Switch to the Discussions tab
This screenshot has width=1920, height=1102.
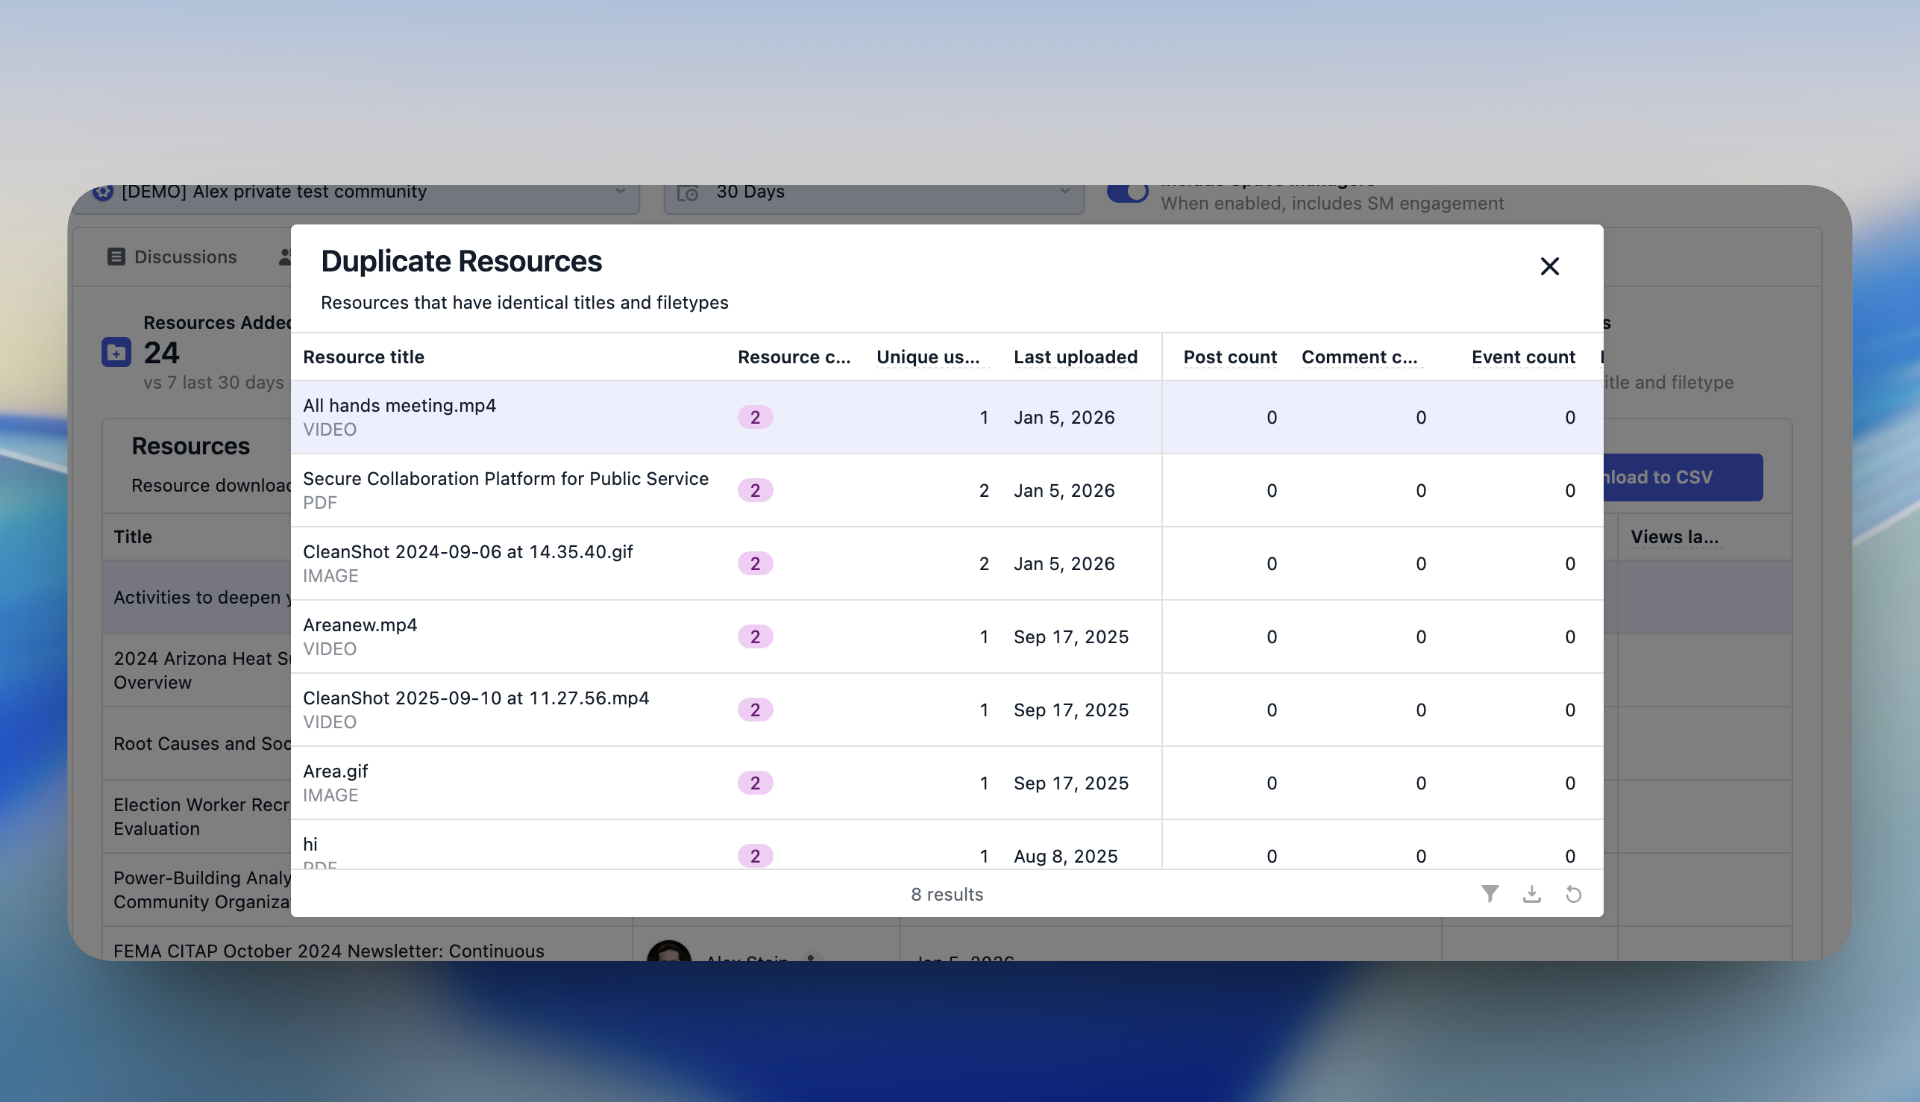point(185,257)
